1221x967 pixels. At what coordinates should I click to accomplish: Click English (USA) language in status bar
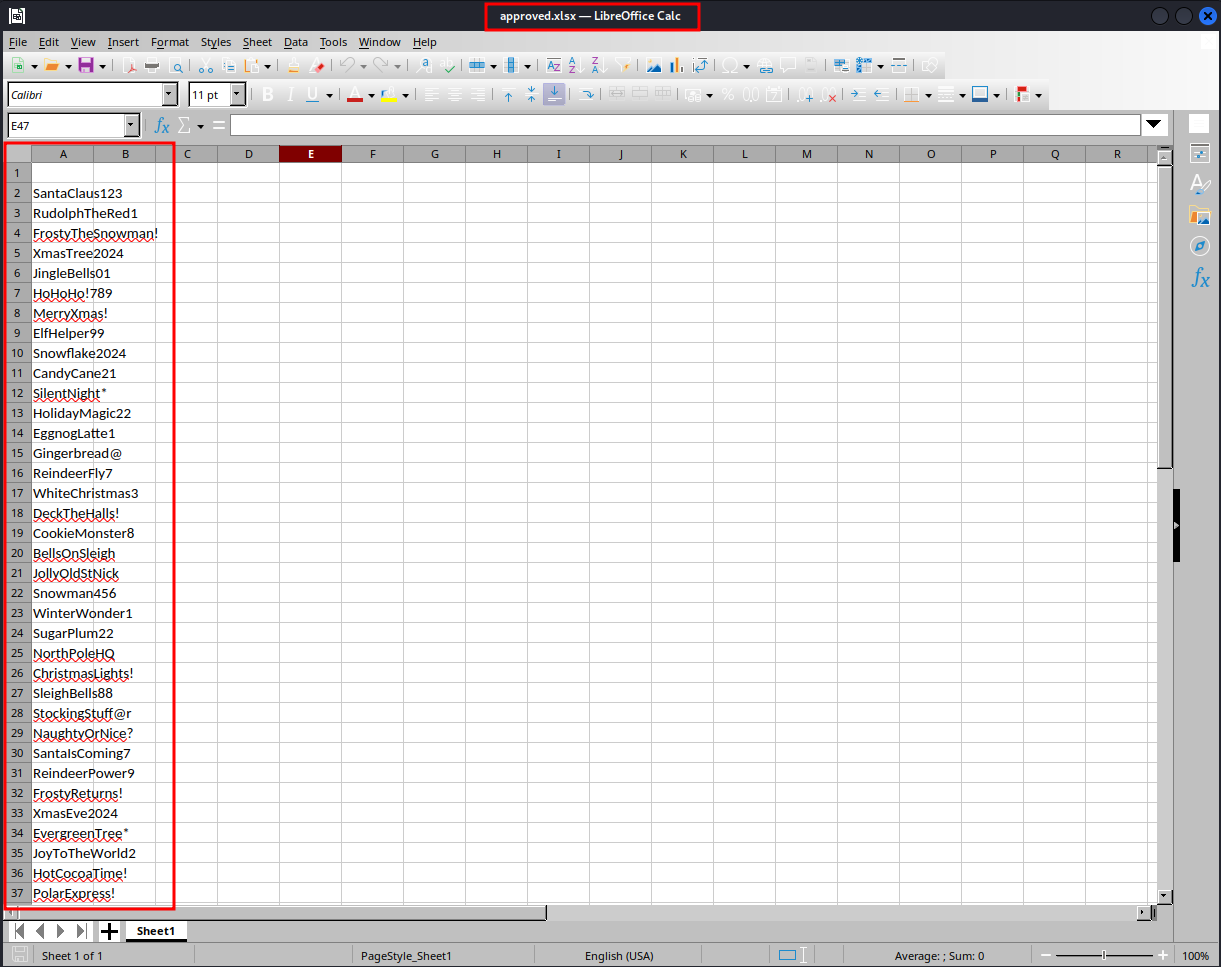(619, 956)
